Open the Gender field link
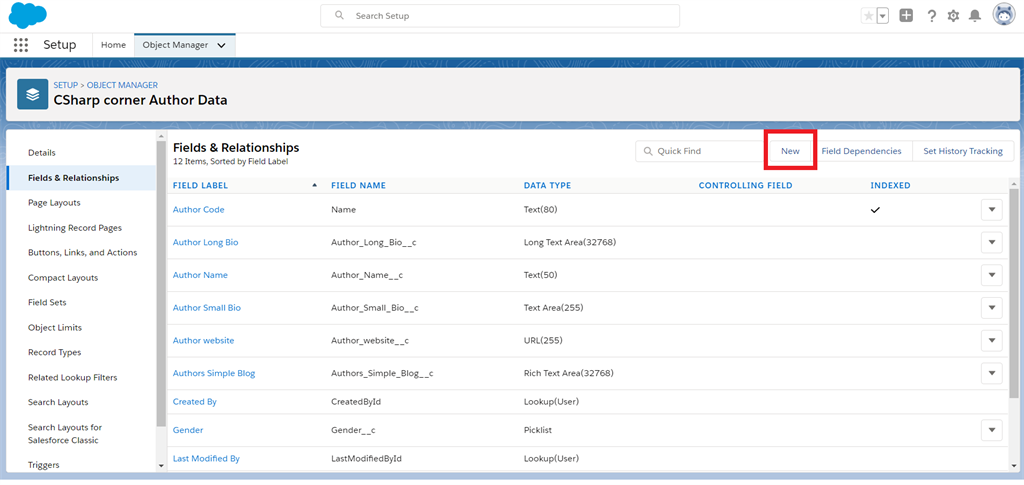This screenshot has width=1024, height=485. [188, 430]
